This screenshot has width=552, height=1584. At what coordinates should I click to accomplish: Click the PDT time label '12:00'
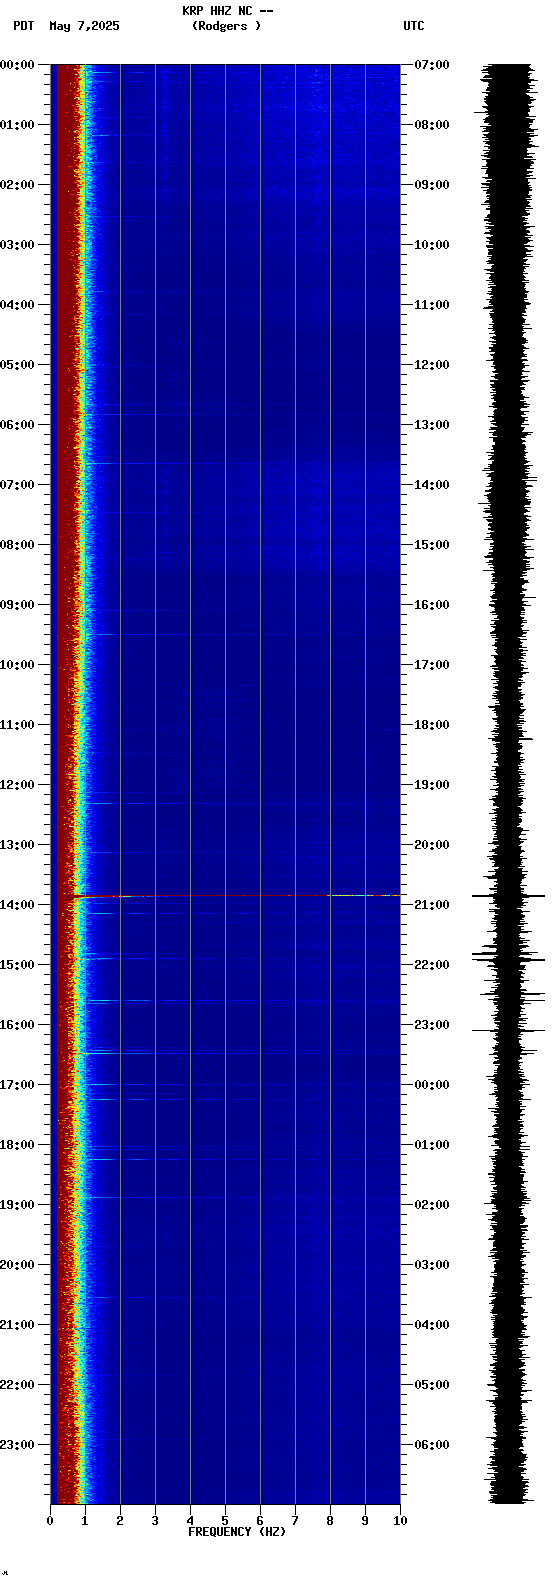[17, 785]
